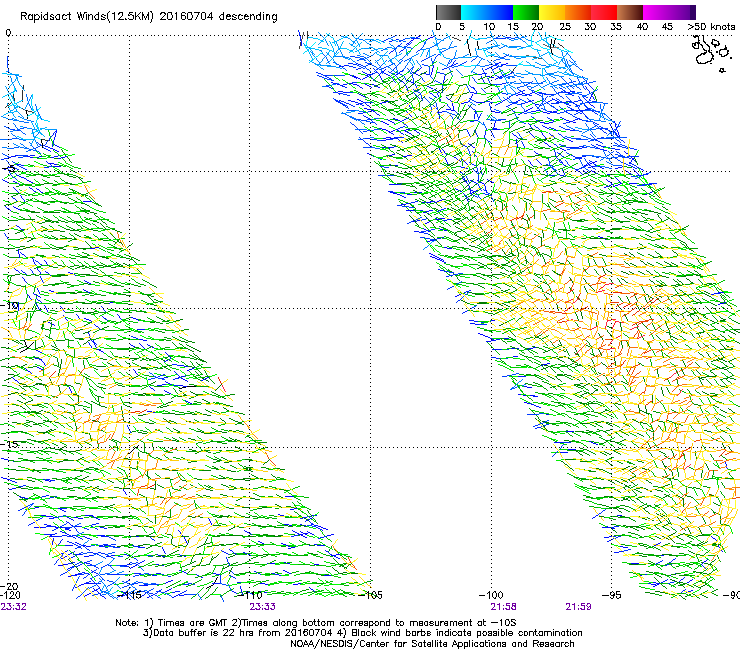The width and height of the screenshot is (740, 650).
Task: Select the red 30-35 knots legend segment
Action: point(604,12)
